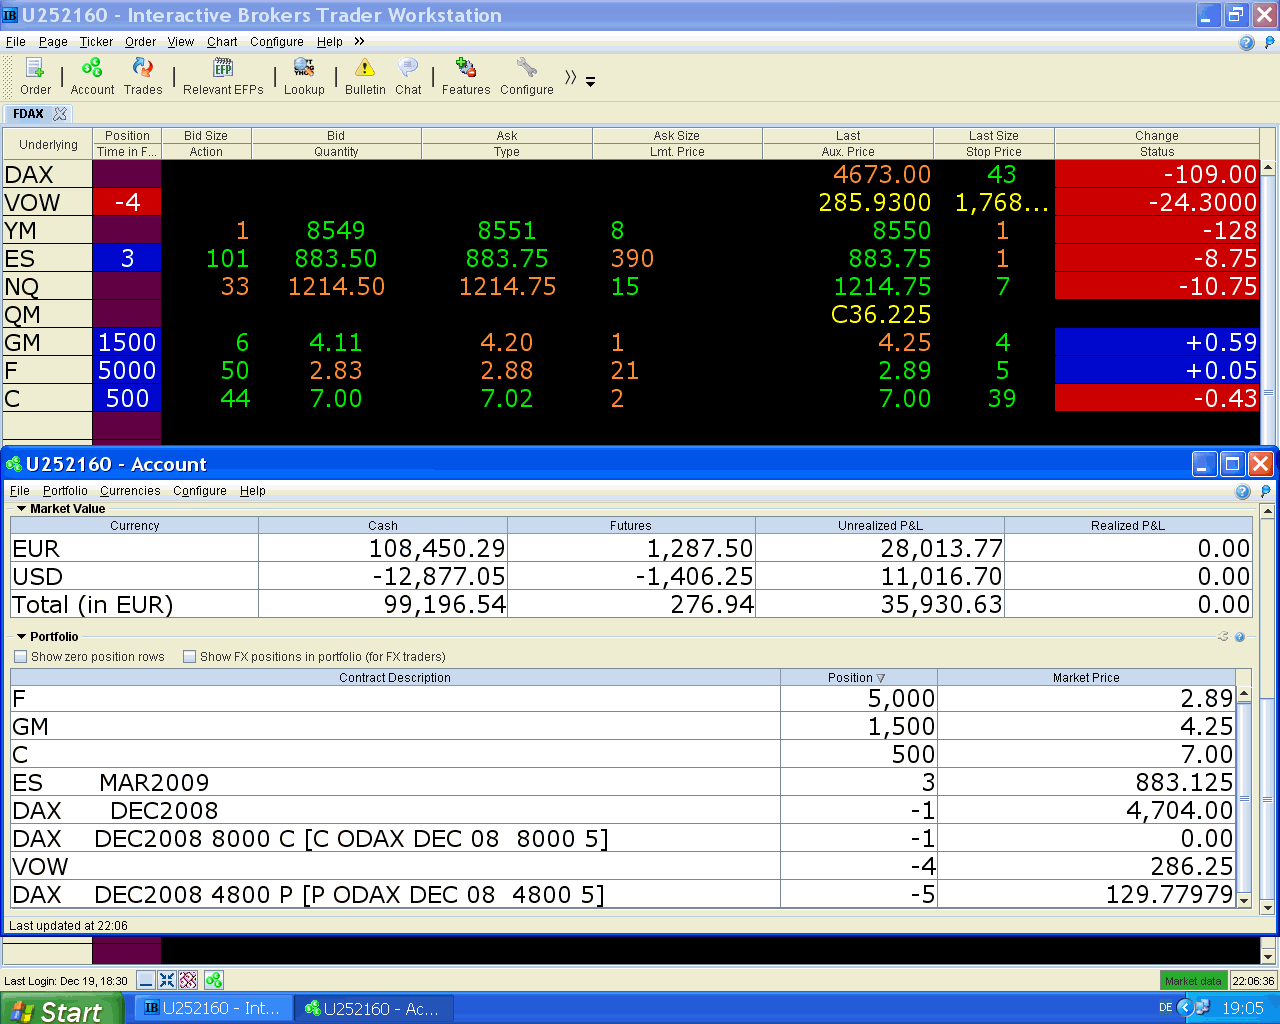The image size is (1280, 1024).
Task: Close the FDAX tab with its X icon
Action: pos(60,114)
